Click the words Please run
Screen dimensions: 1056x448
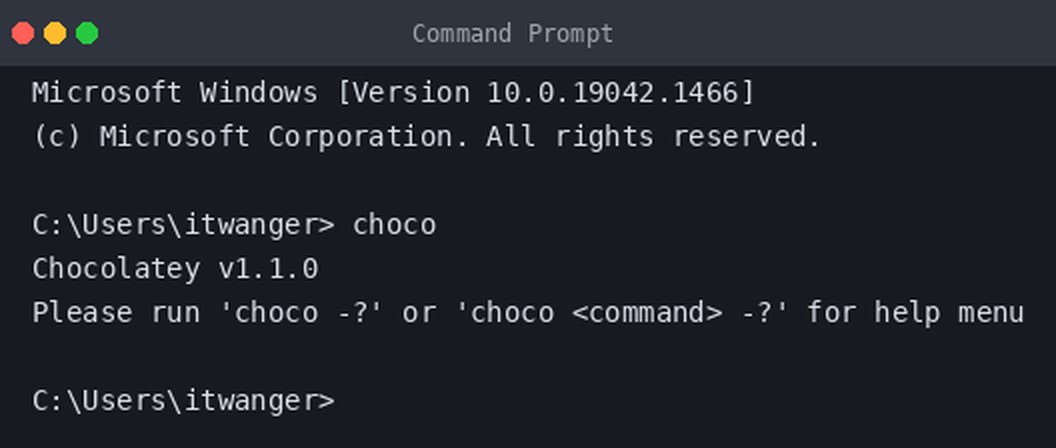pyautogui.click(x=116, y=313)
